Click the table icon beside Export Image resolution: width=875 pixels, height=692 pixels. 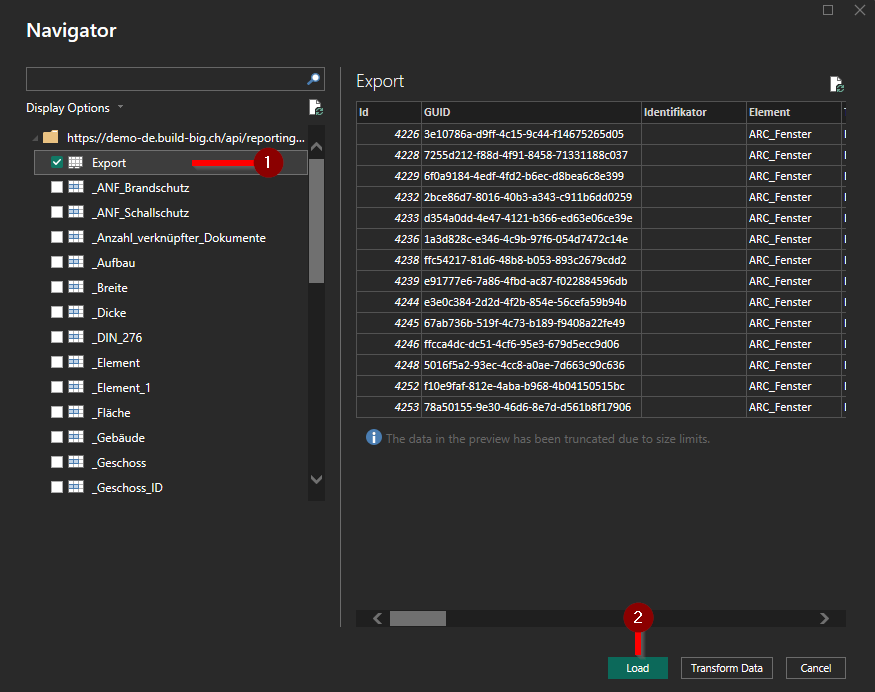[x=76, y=162]
